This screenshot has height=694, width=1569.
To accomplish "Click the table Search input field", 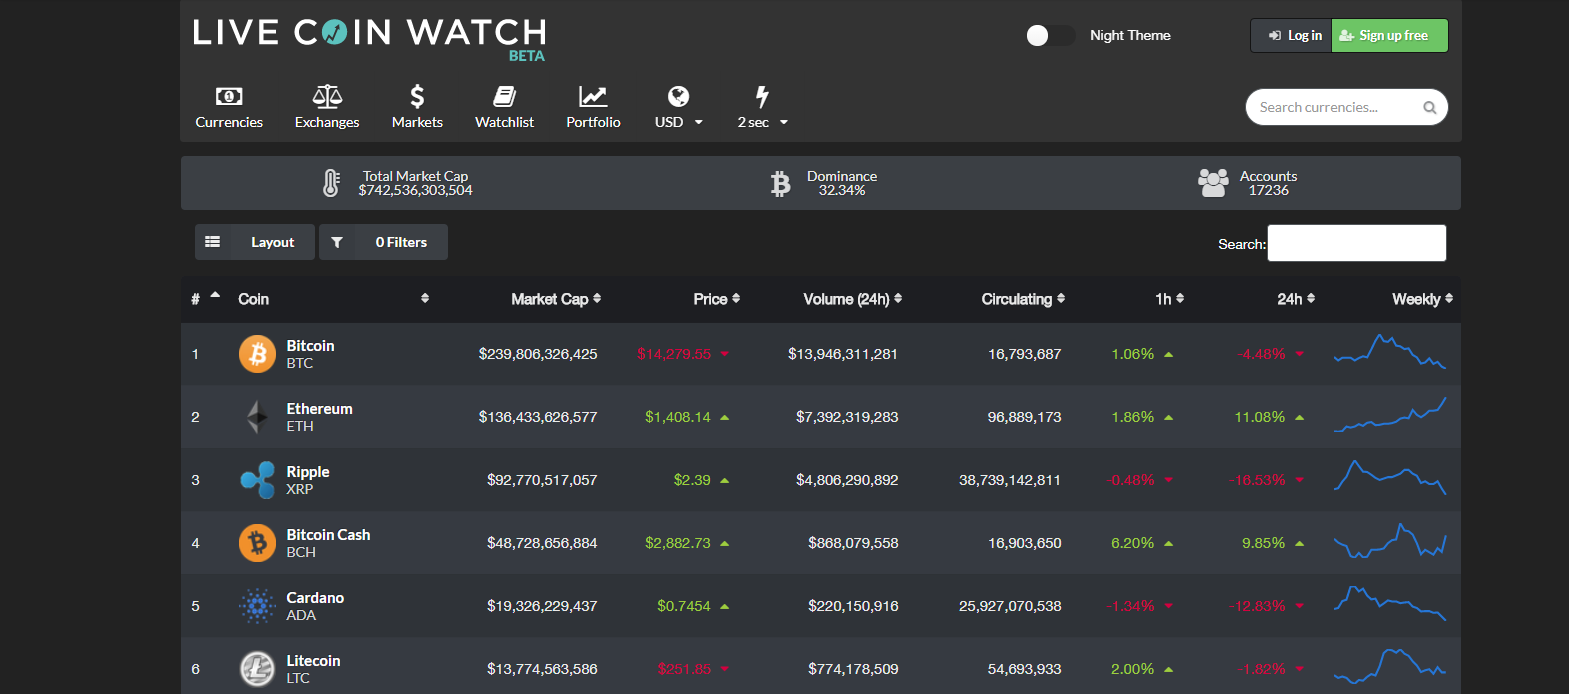I will click(x=1356, y=243).
